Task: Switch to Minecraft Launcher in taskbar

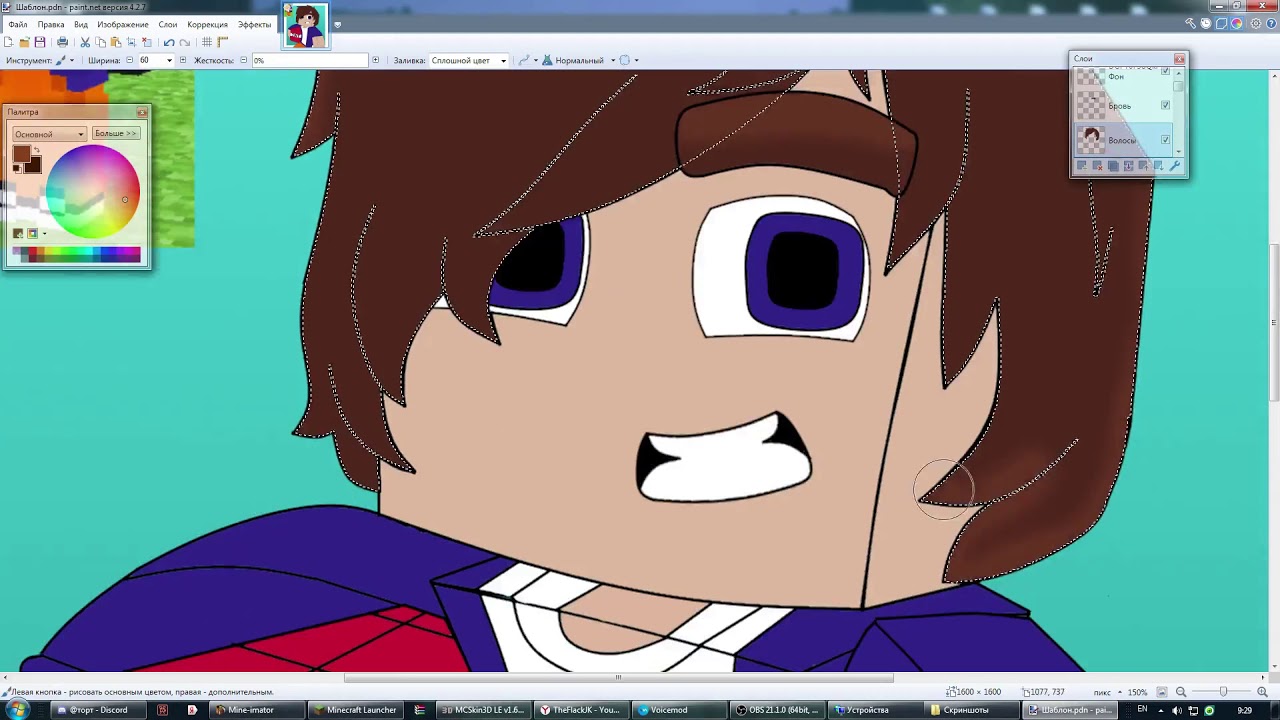Action: tap(354, 710)
